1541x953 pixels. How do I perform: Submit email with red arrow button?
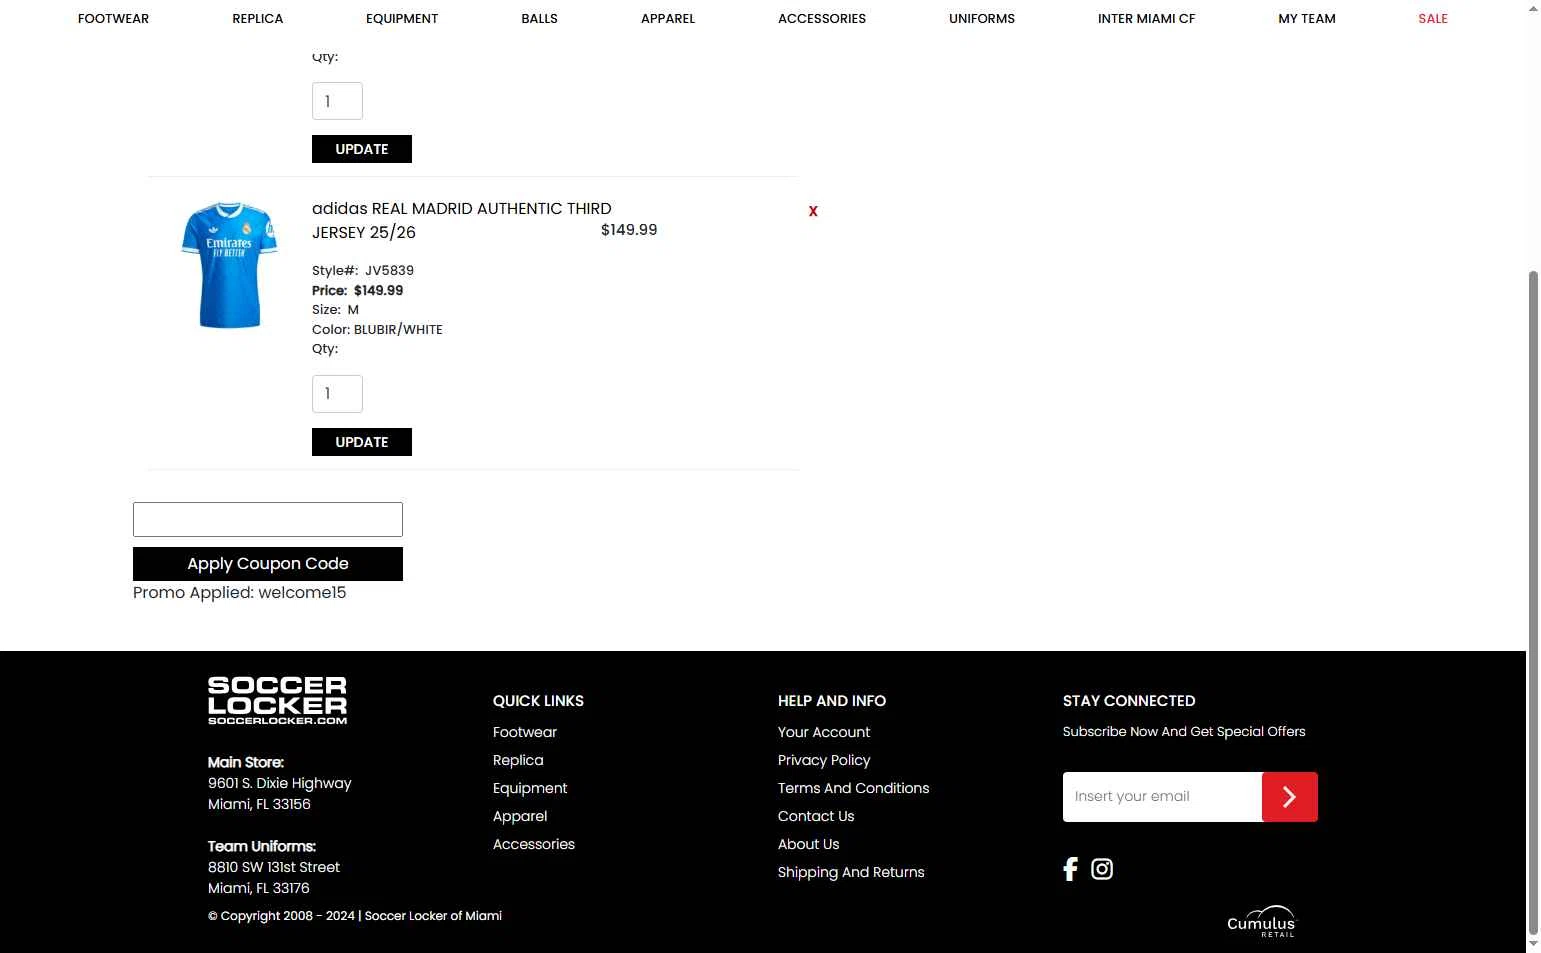pyautogui.click(x=1290, y=797)
